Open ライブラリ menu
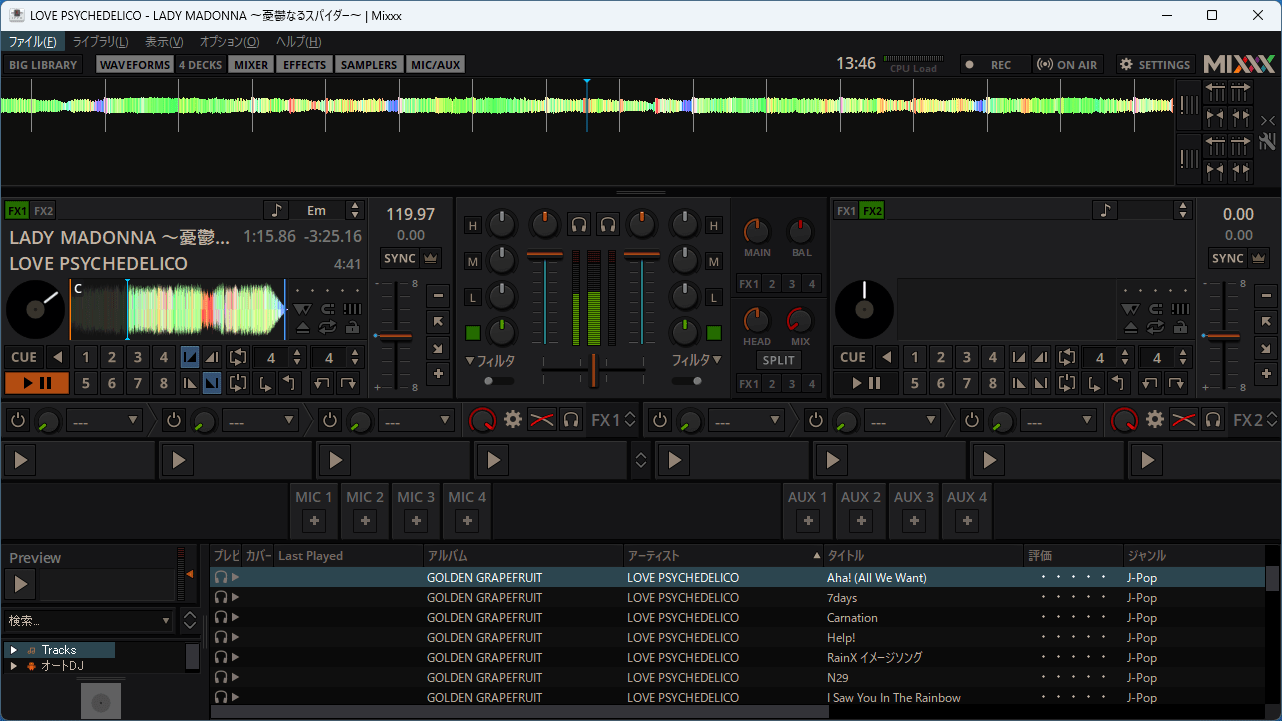The width and height of the screenshot is (1282, 721). [100, 41]
